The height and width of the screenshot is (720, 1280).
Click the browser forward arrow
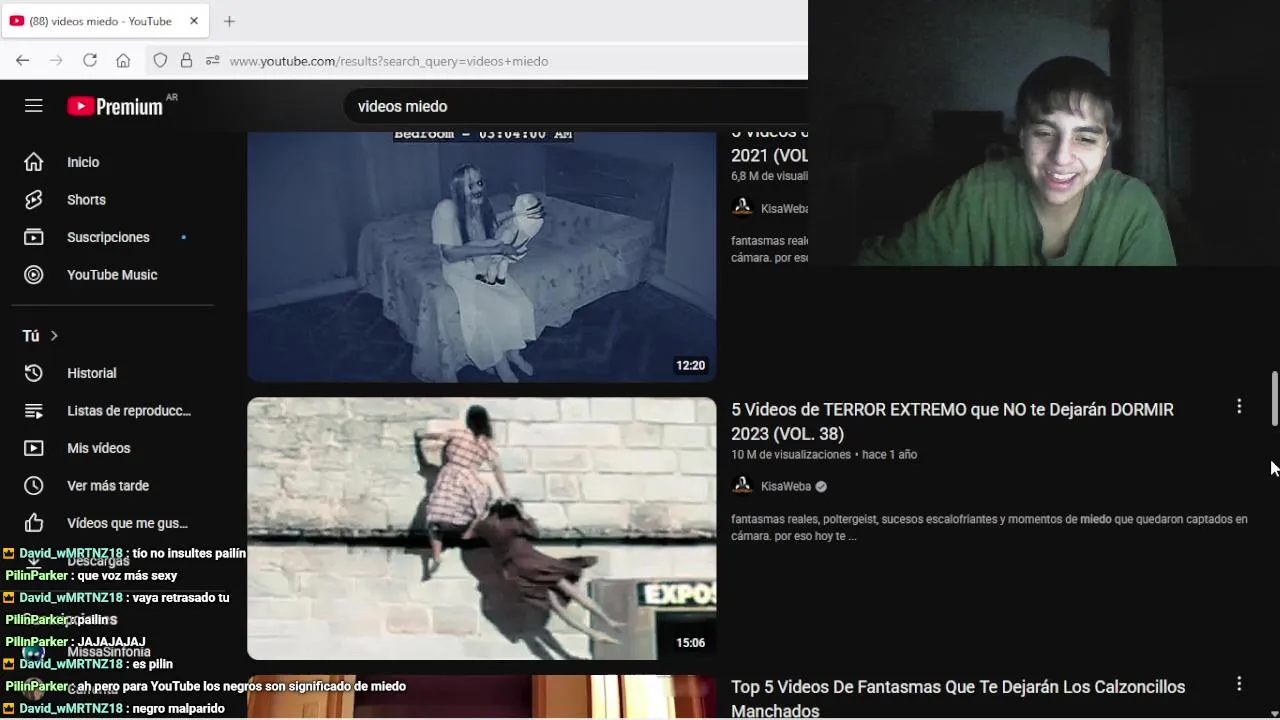pos(56,61)
